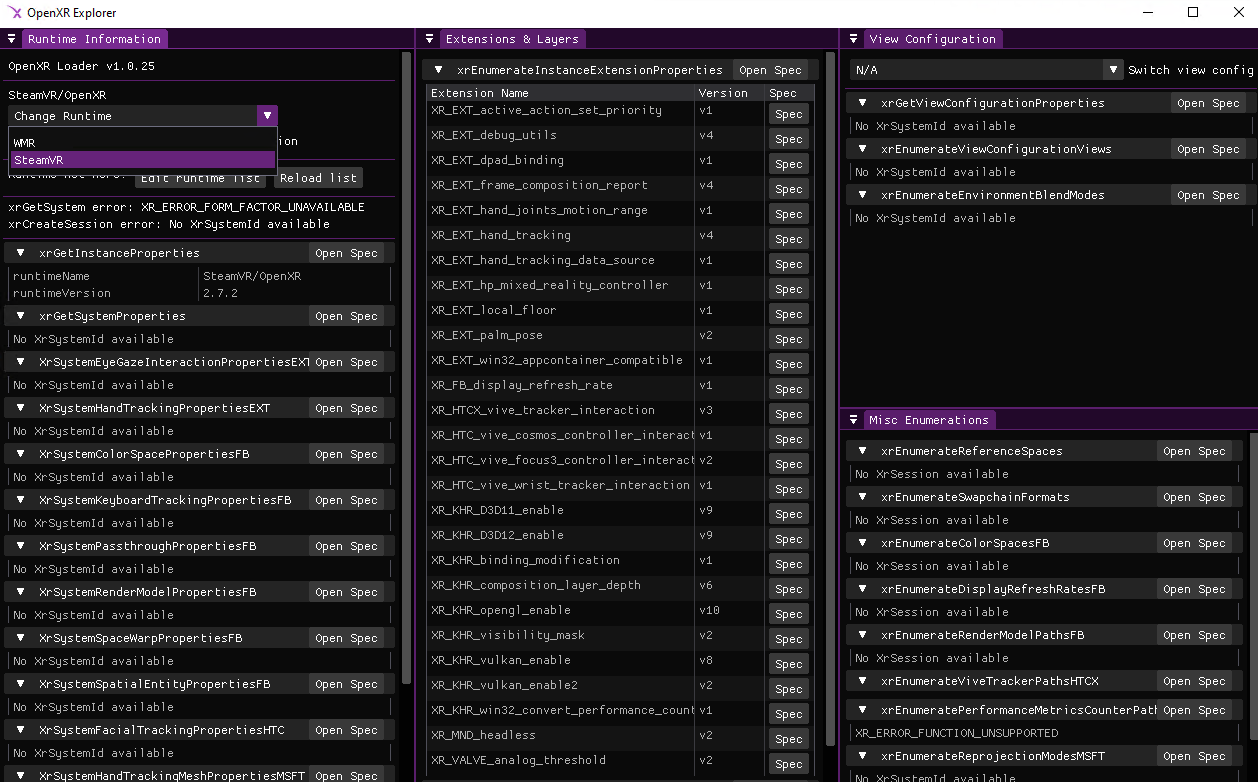Open Spec for XrSystemRenderModelPropertiesFB
Screen dimensions: 1258x782
pos(346,593)
